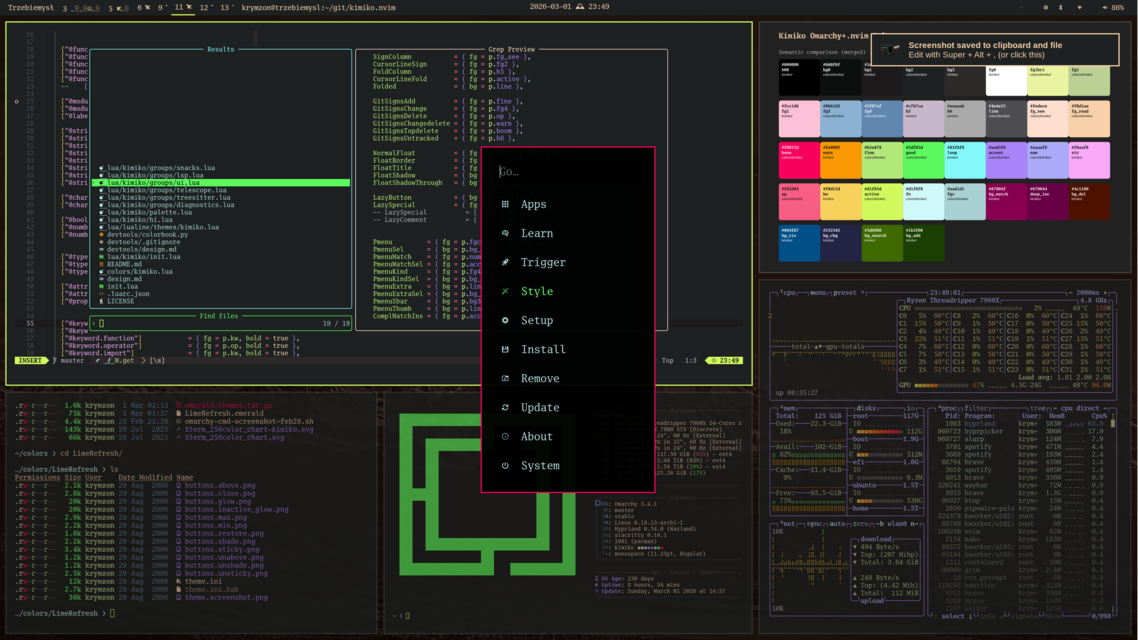1138x640 pixels.
Task: Click buttons.close.png in file listing
Action: coord(220,493)
